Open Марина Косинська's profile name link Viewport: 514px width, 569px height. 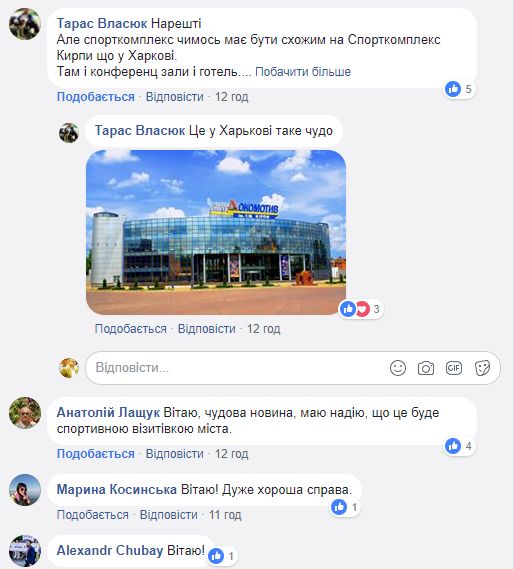[117, 490]
